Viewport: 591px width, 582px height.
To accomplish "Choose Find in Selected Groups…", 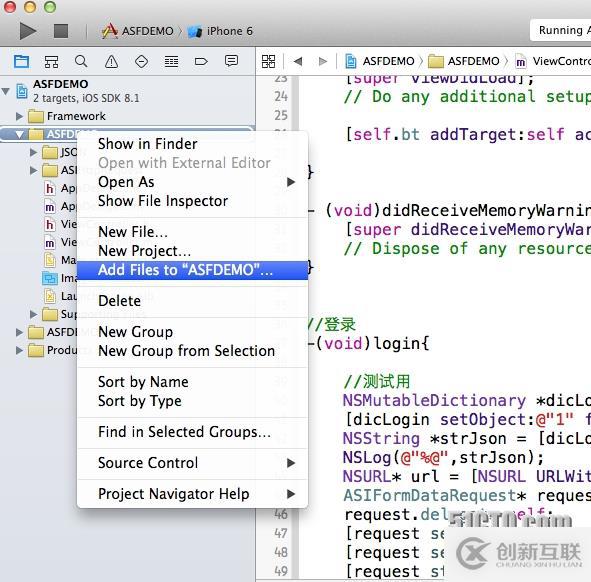I will pyautogui.click(x=192, y=432).
